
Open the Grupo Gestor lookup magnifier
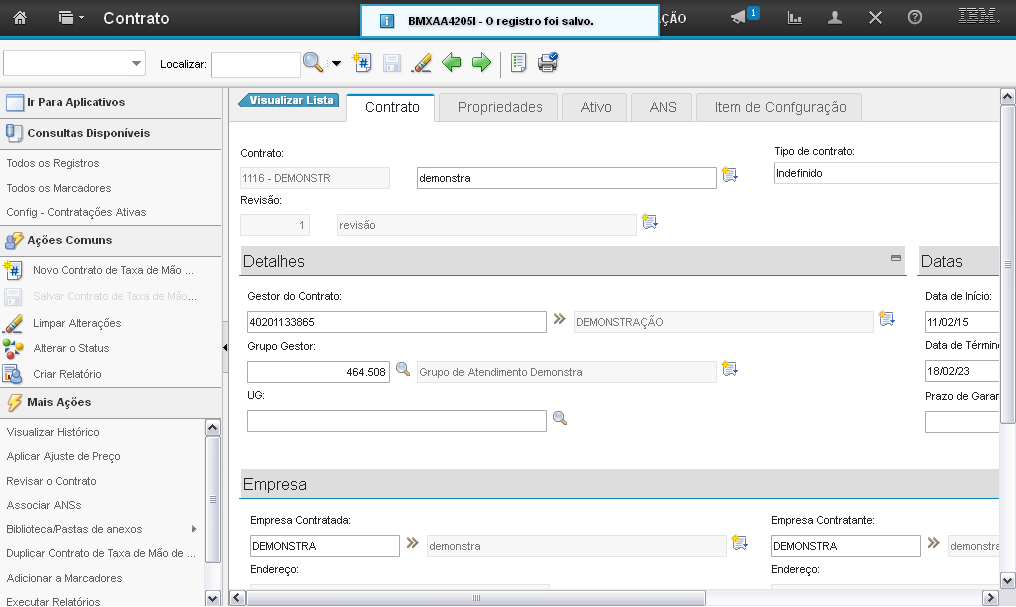(403, 370)
